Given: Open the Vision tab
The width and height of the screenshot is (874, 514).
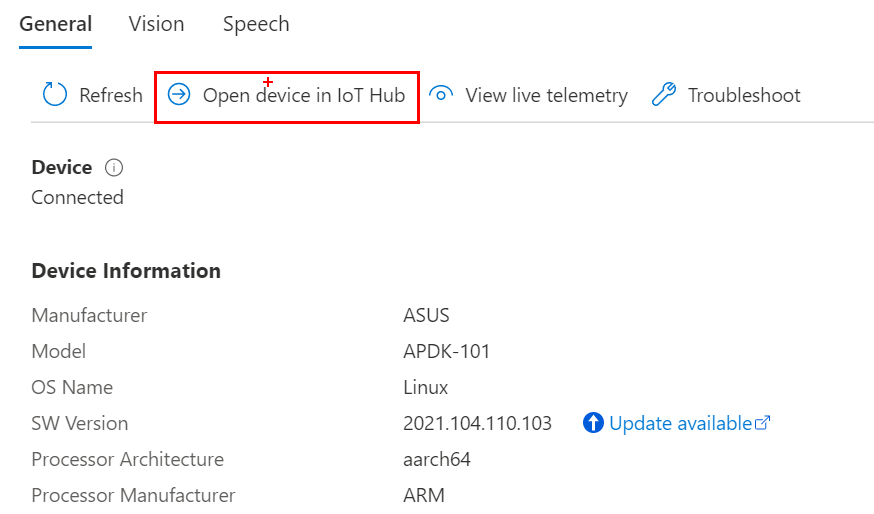Looking at the screenshot, I should [156, 24].
